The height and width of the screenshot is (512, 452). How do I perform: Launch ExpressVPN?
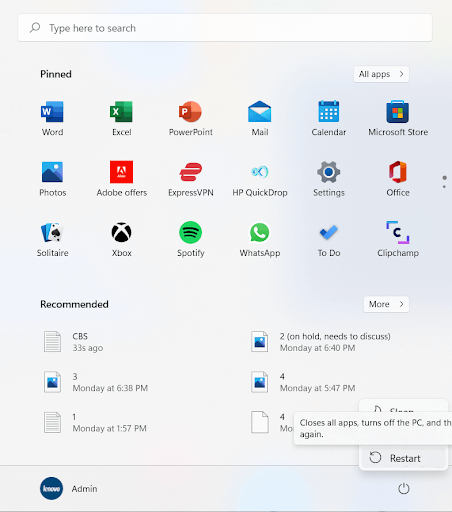pos(190,179)
